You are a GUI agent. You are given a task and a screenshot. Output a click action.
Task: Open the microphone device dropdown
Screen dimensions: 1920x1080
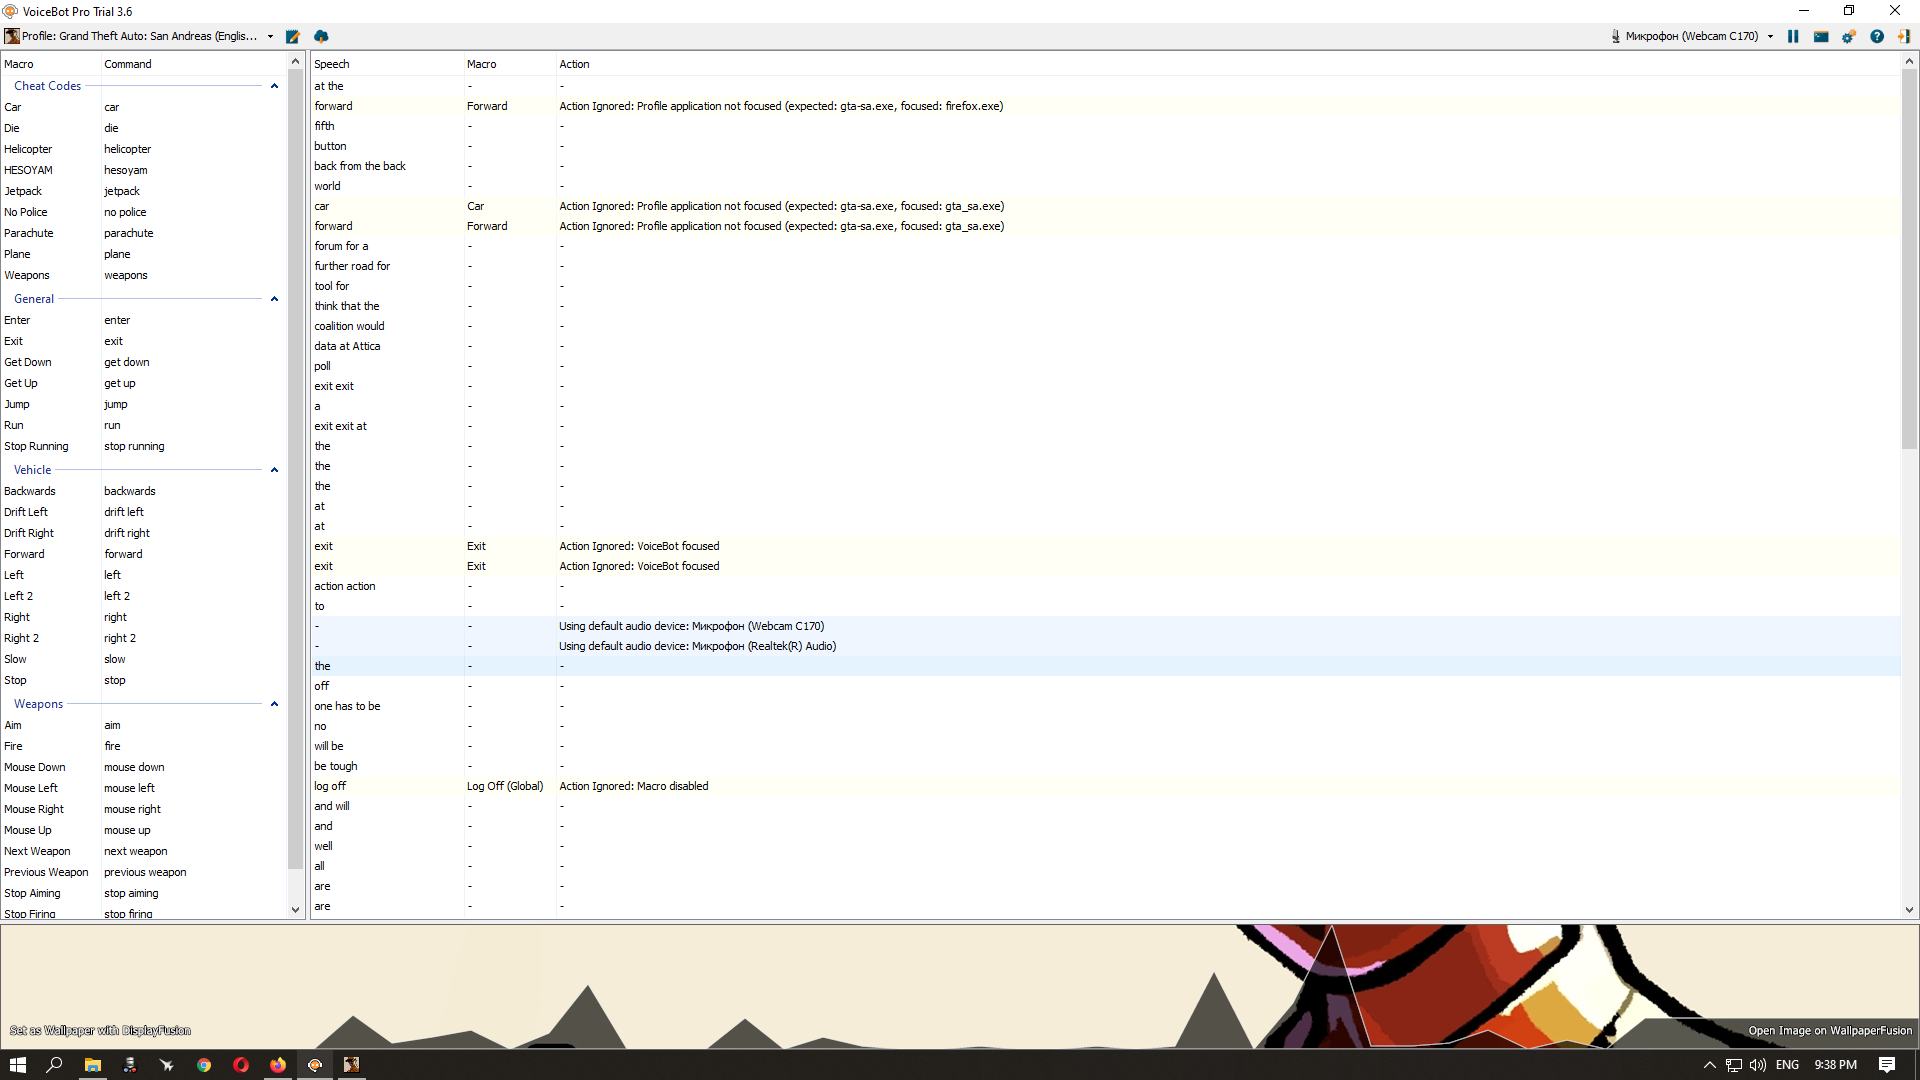click(x=1770, y=36)
